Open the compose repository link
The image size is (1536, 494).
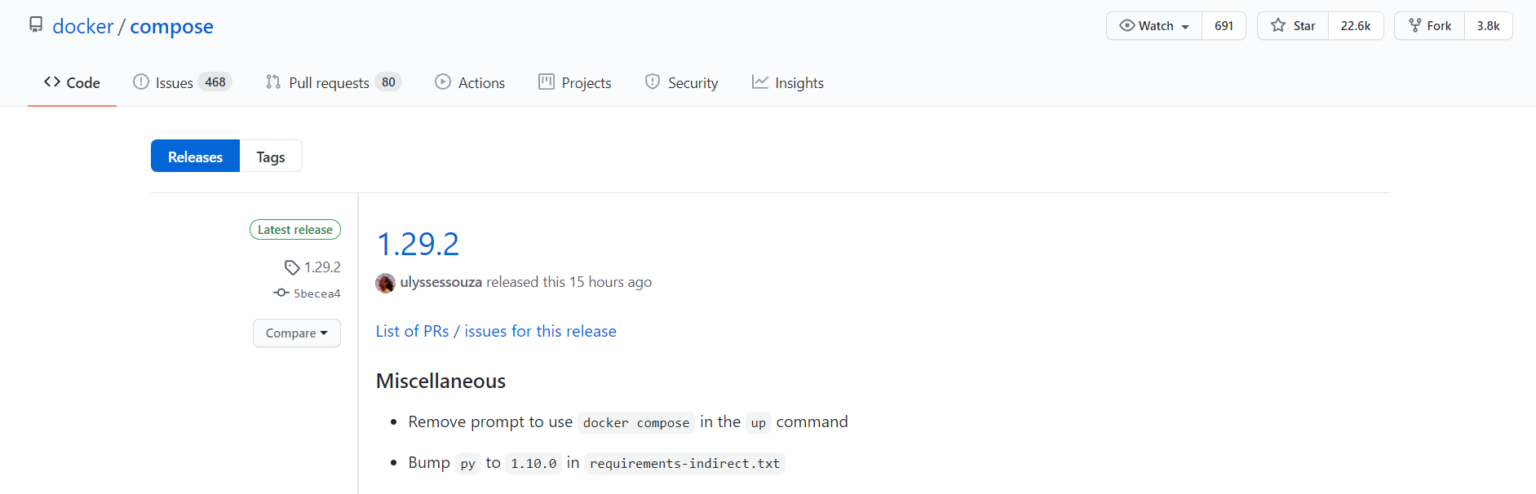tap(171, 26)
